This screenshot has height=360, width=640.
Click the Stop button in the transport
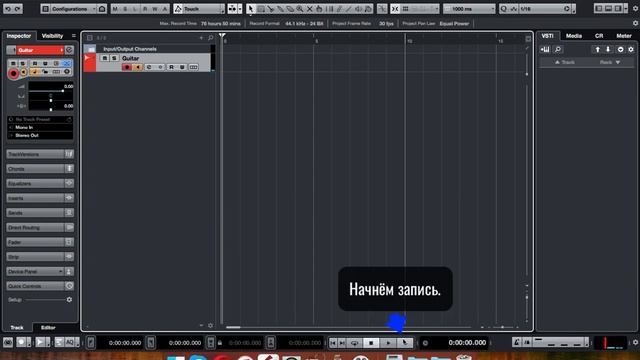pyautogui.click(x=371, y=343)
